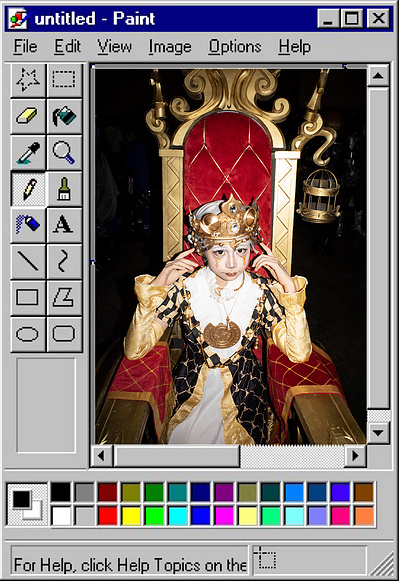The height and width of the screenshot is (581, 399).
Task: Activate the Fill With Color bucket
Action: (x=64, y=116)
